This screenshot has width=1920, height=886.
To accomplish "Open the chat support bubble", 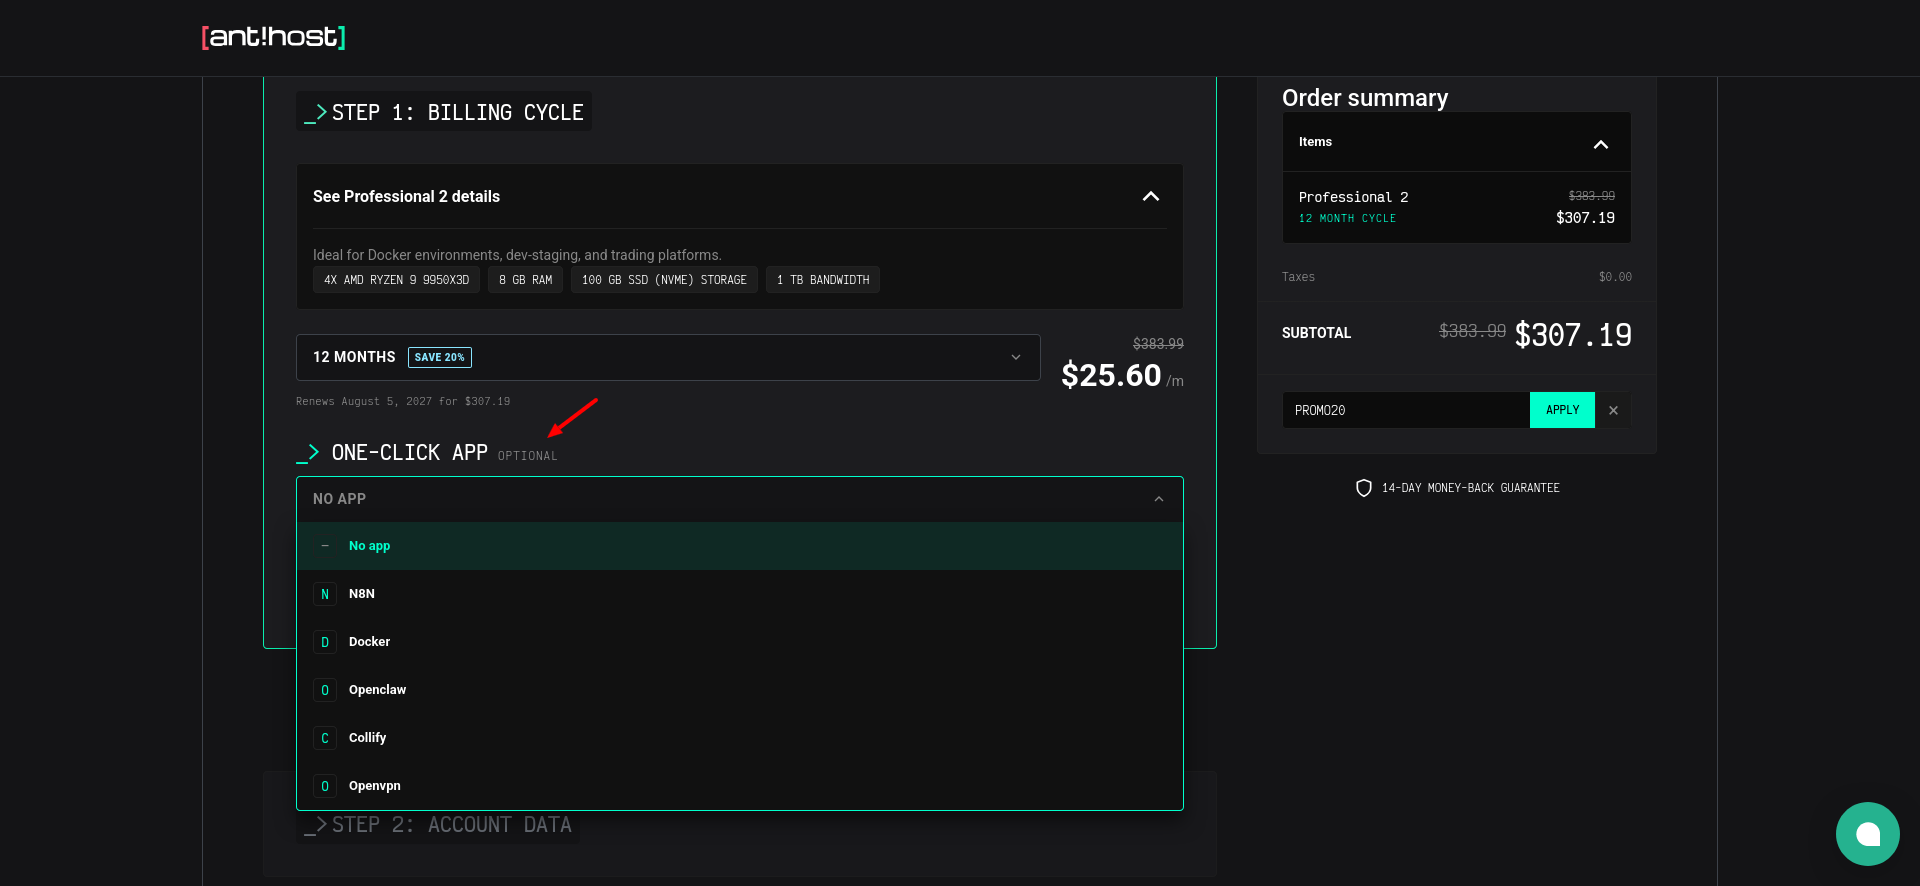I will (1868, 834).
